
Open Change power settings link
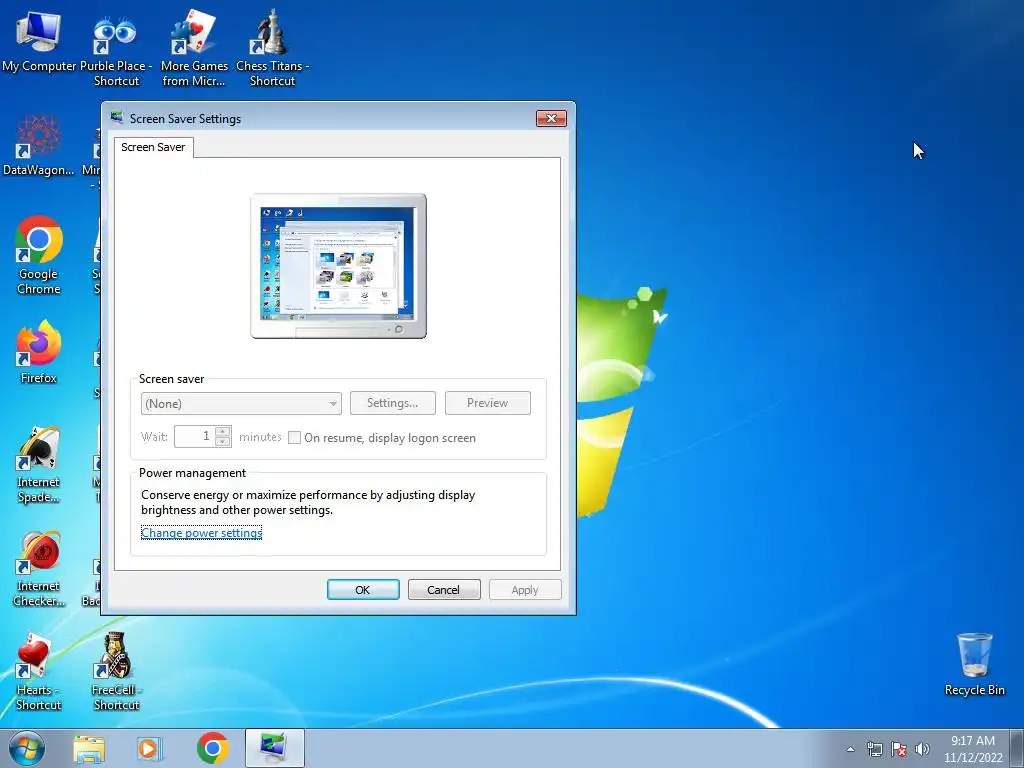pyautogui.click(x=201, y=533)
